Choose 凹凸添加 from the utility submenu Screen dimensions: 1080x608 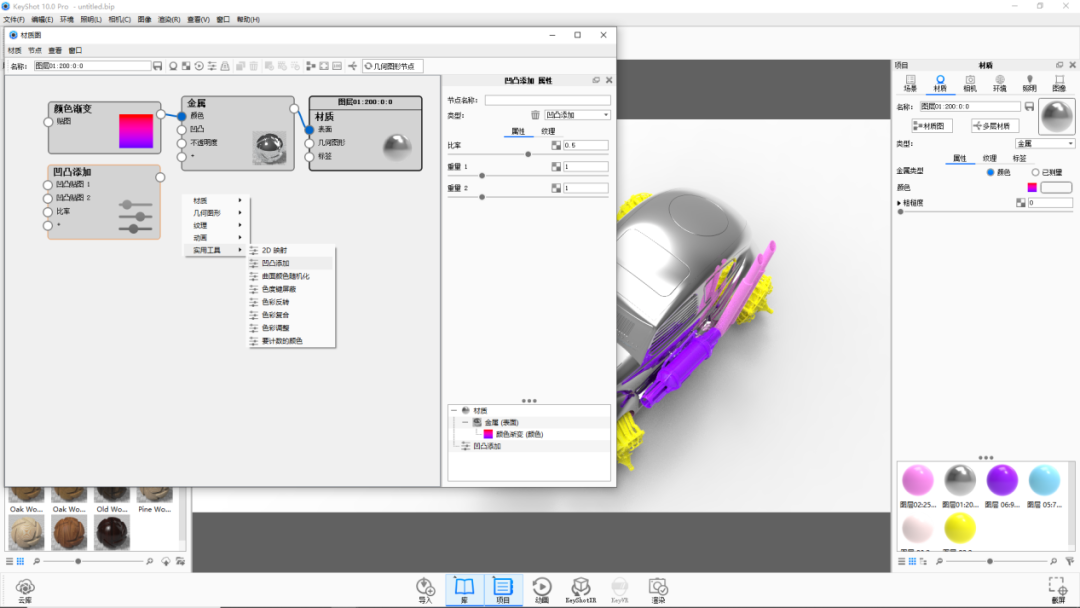click(291, 263)
